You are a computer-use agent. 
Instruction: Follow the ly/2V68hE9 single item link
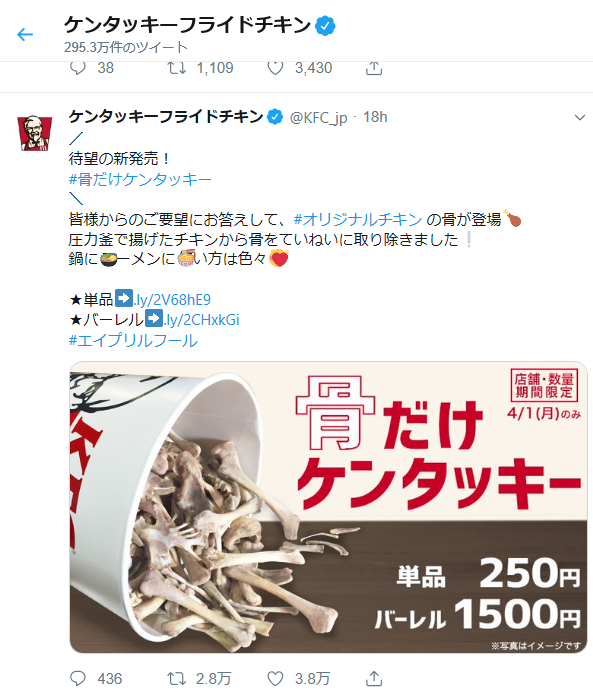172,300
